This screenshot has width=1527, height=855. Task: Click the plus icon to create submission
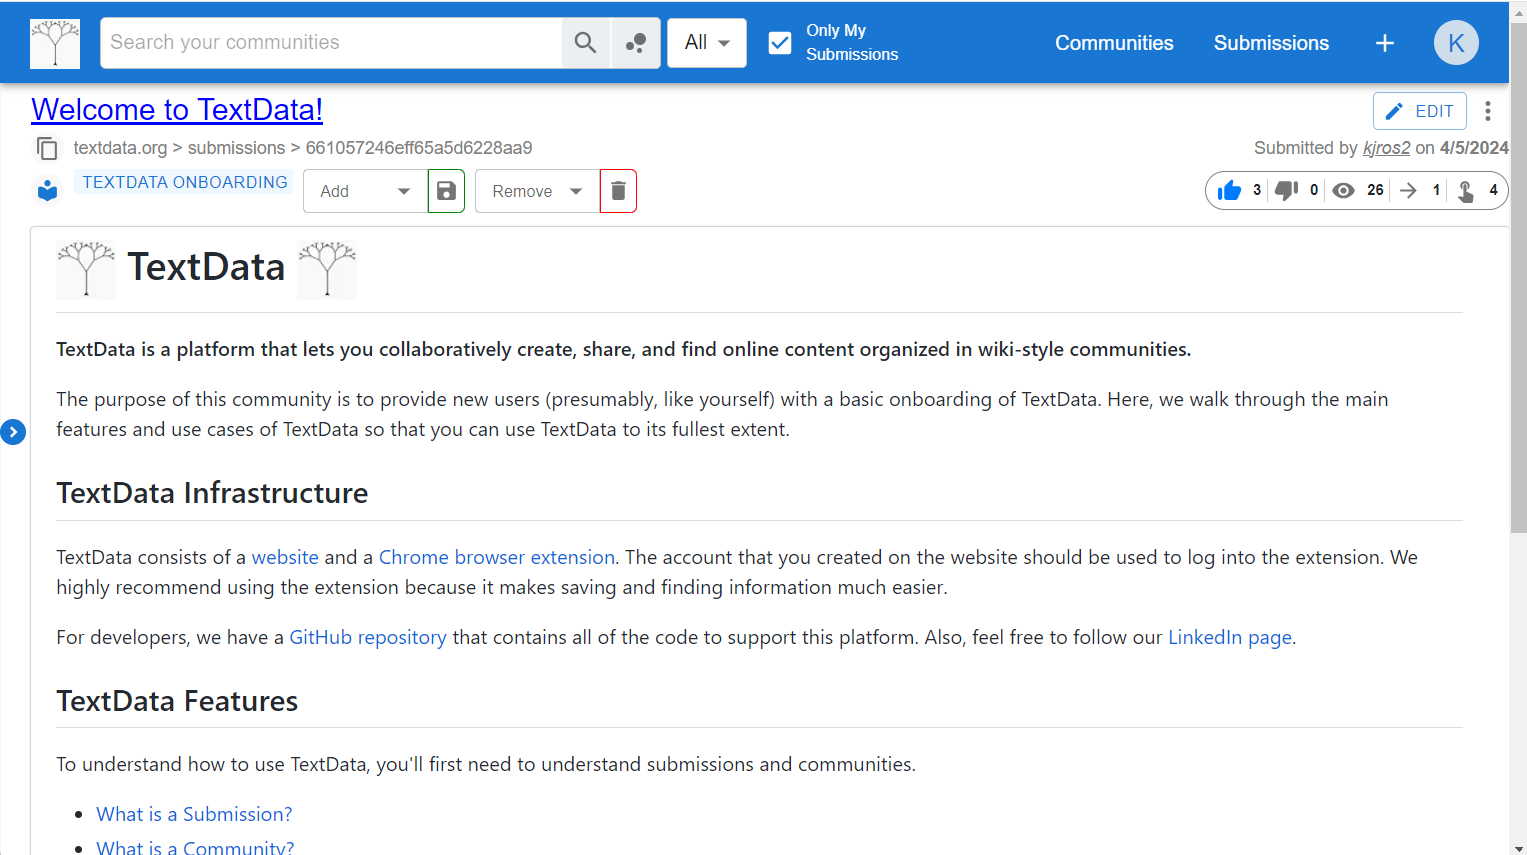[x=1385, y=43]
